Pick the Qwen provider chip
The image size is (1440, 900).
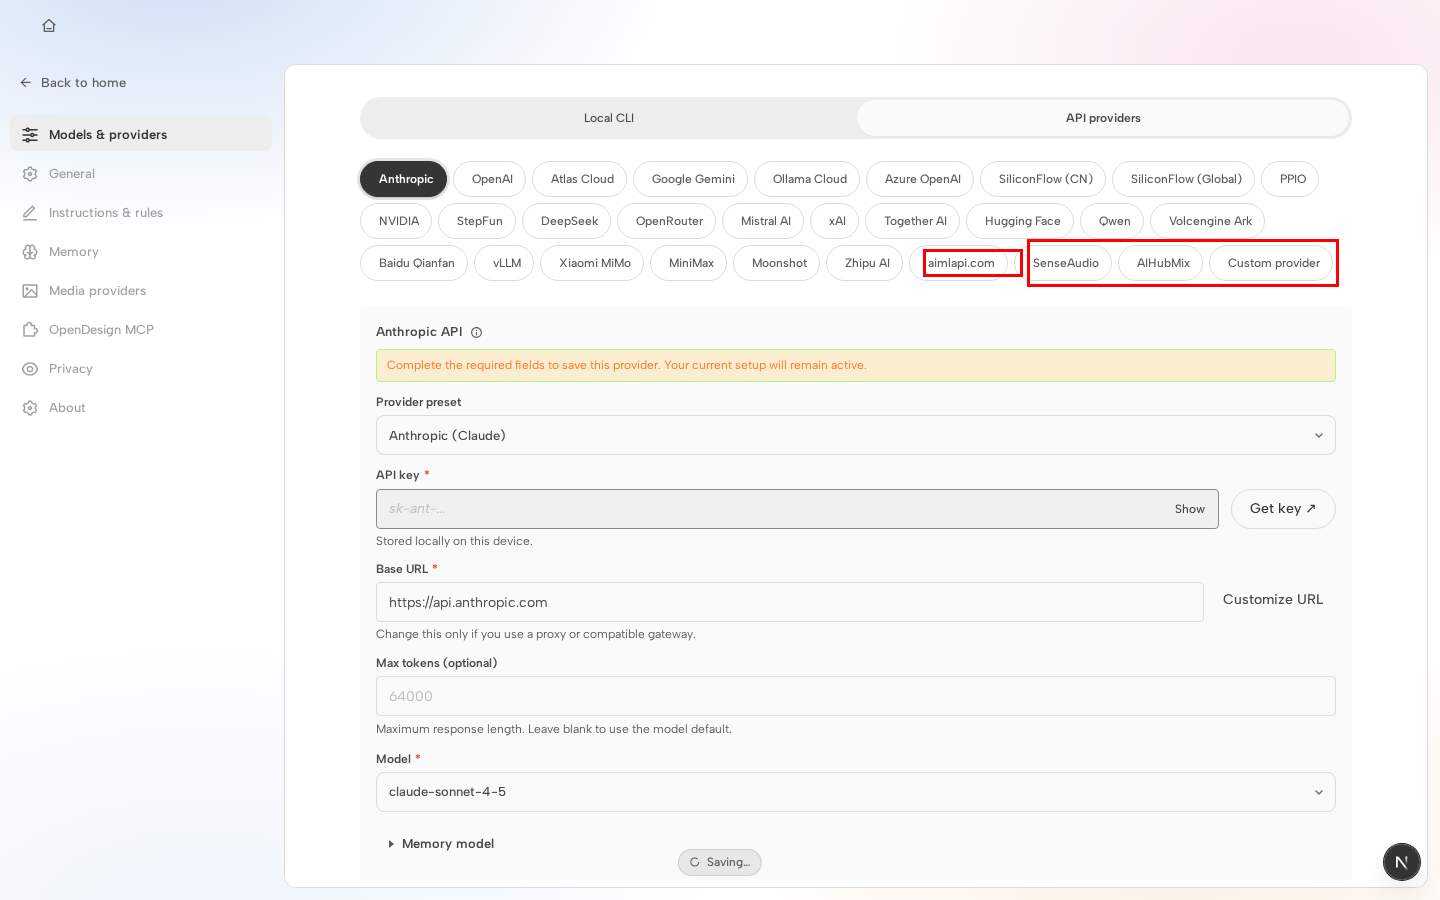(1114, 221)
